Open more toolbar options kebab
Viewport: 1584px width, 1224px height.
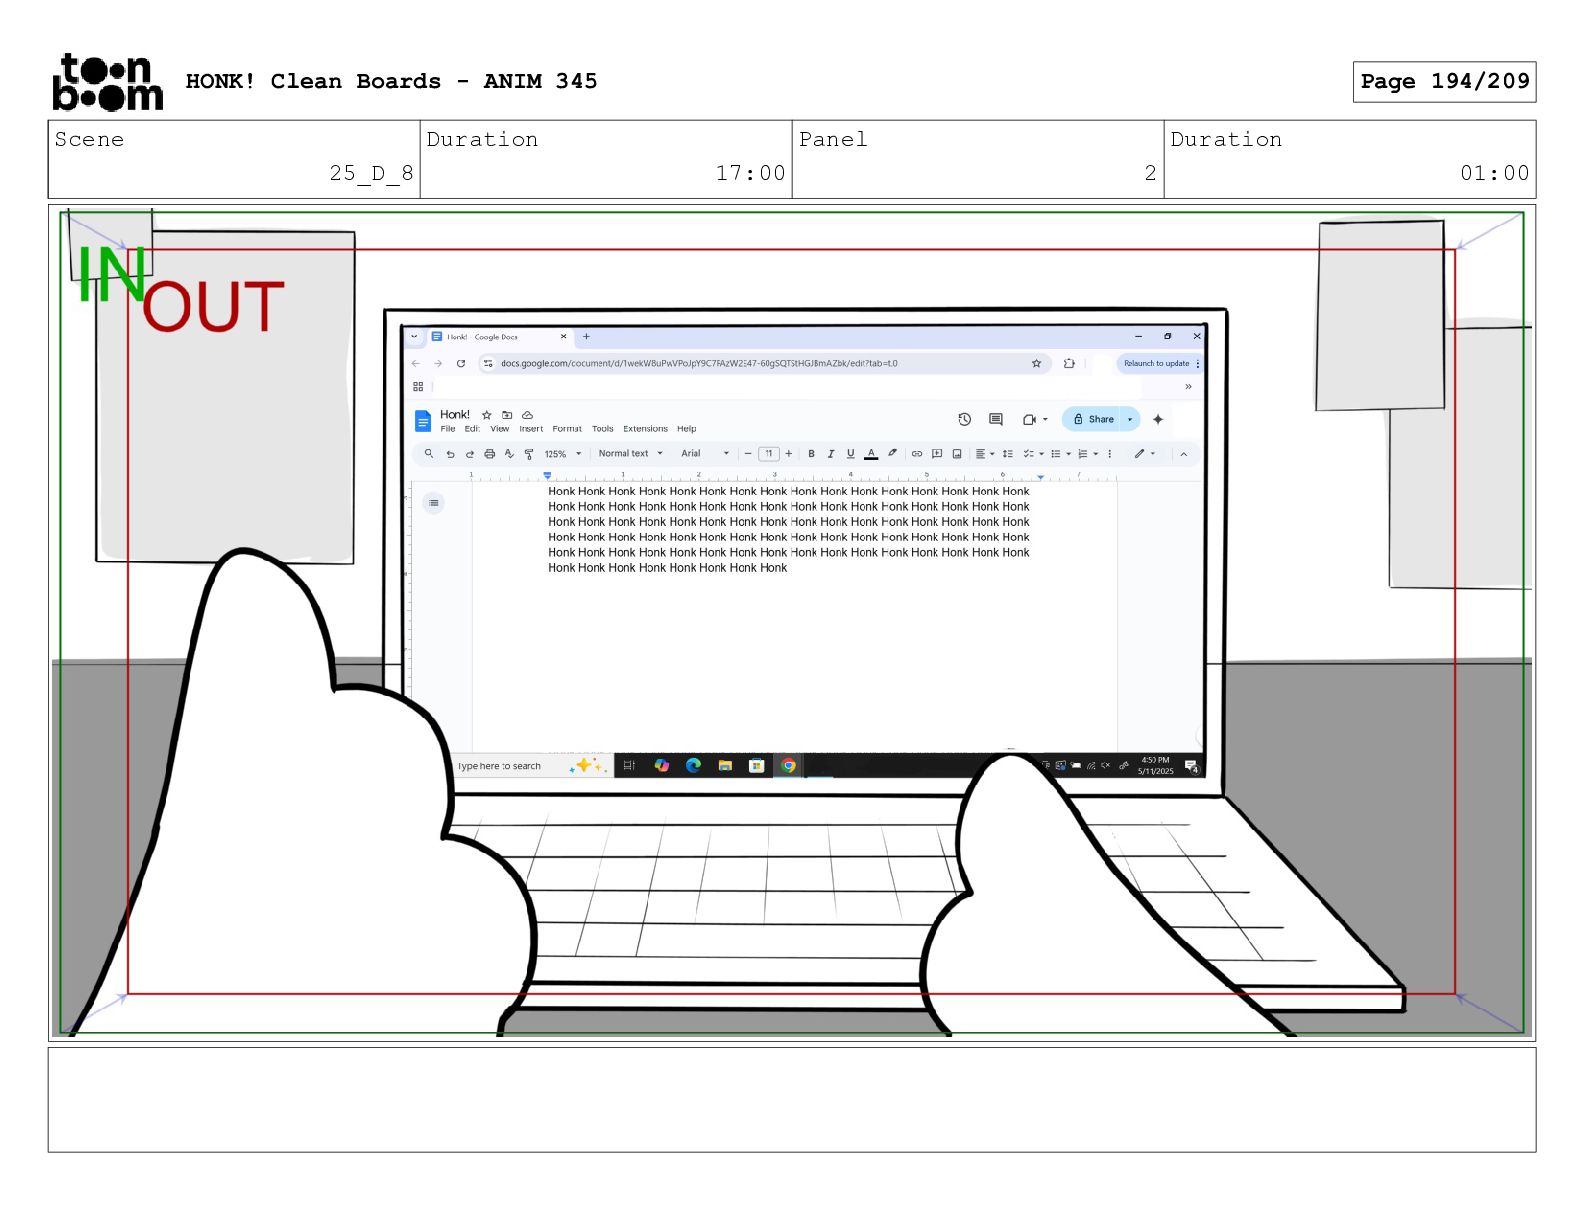point(1110,454)
